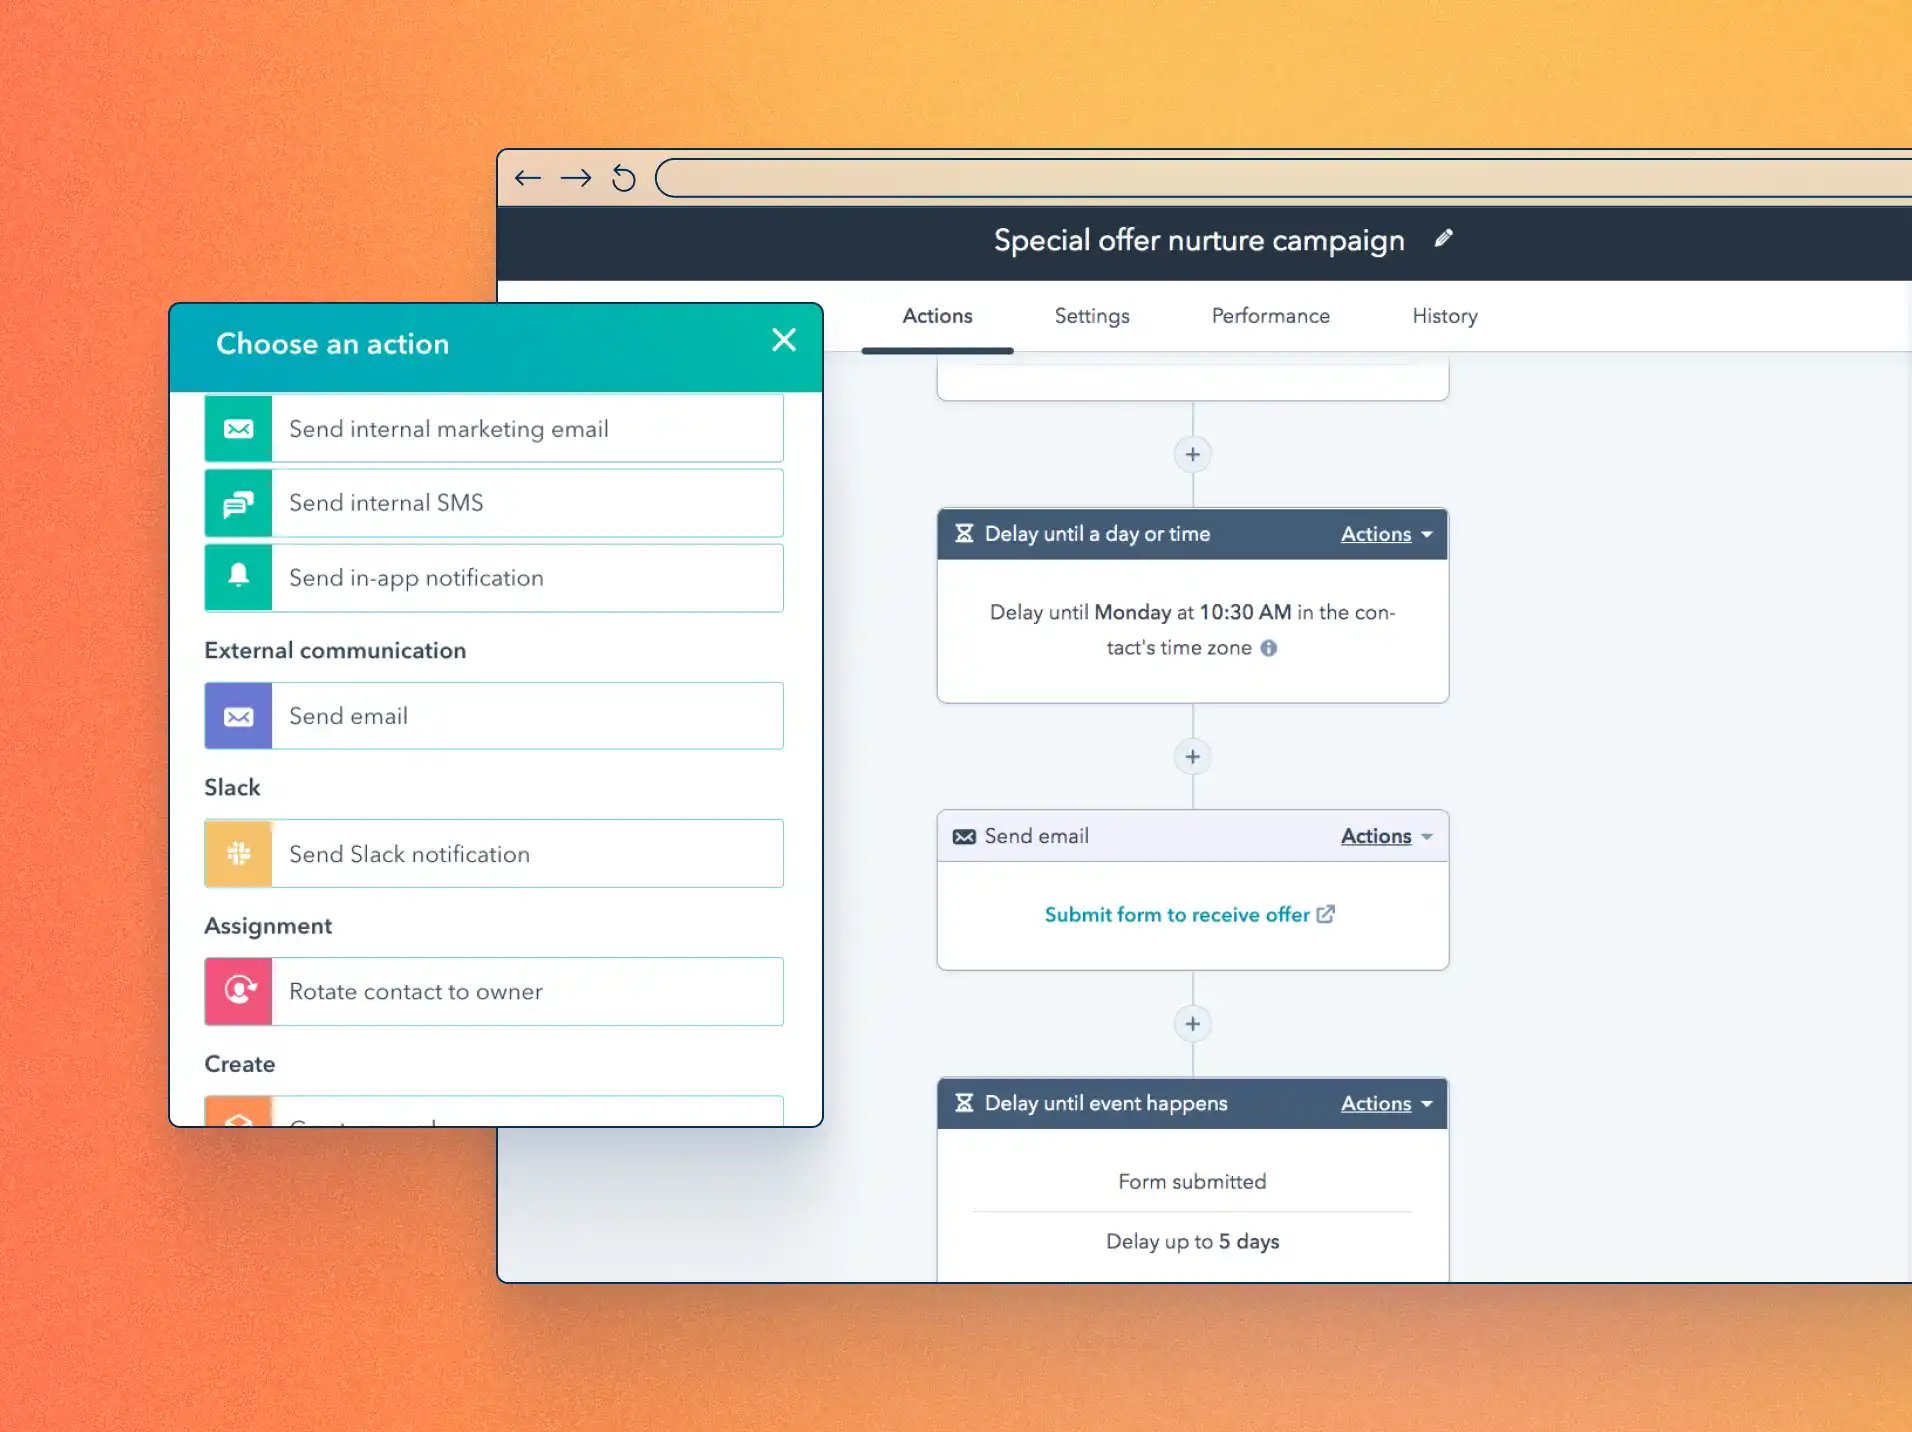1912x1432 pixels.
Task: Click the Special offer nurture campaign title
Action: coord(1199,240)
